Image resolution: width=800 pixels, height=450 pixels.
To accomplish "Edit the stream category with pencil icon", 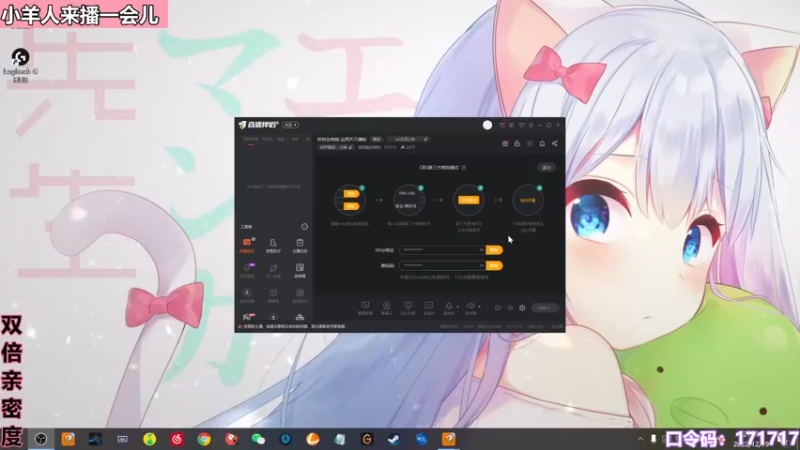I will click(351, 147).
